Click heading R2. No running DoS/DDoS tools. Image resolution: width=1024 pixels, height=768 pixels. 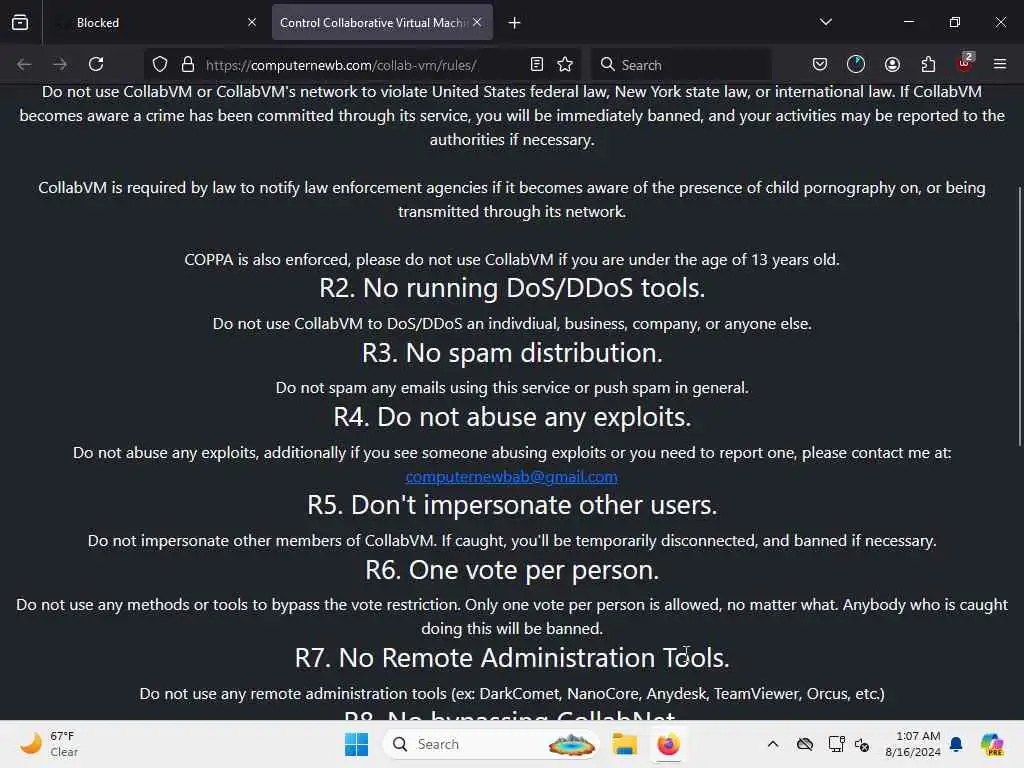pyautogui.click(x=512, y=288)
